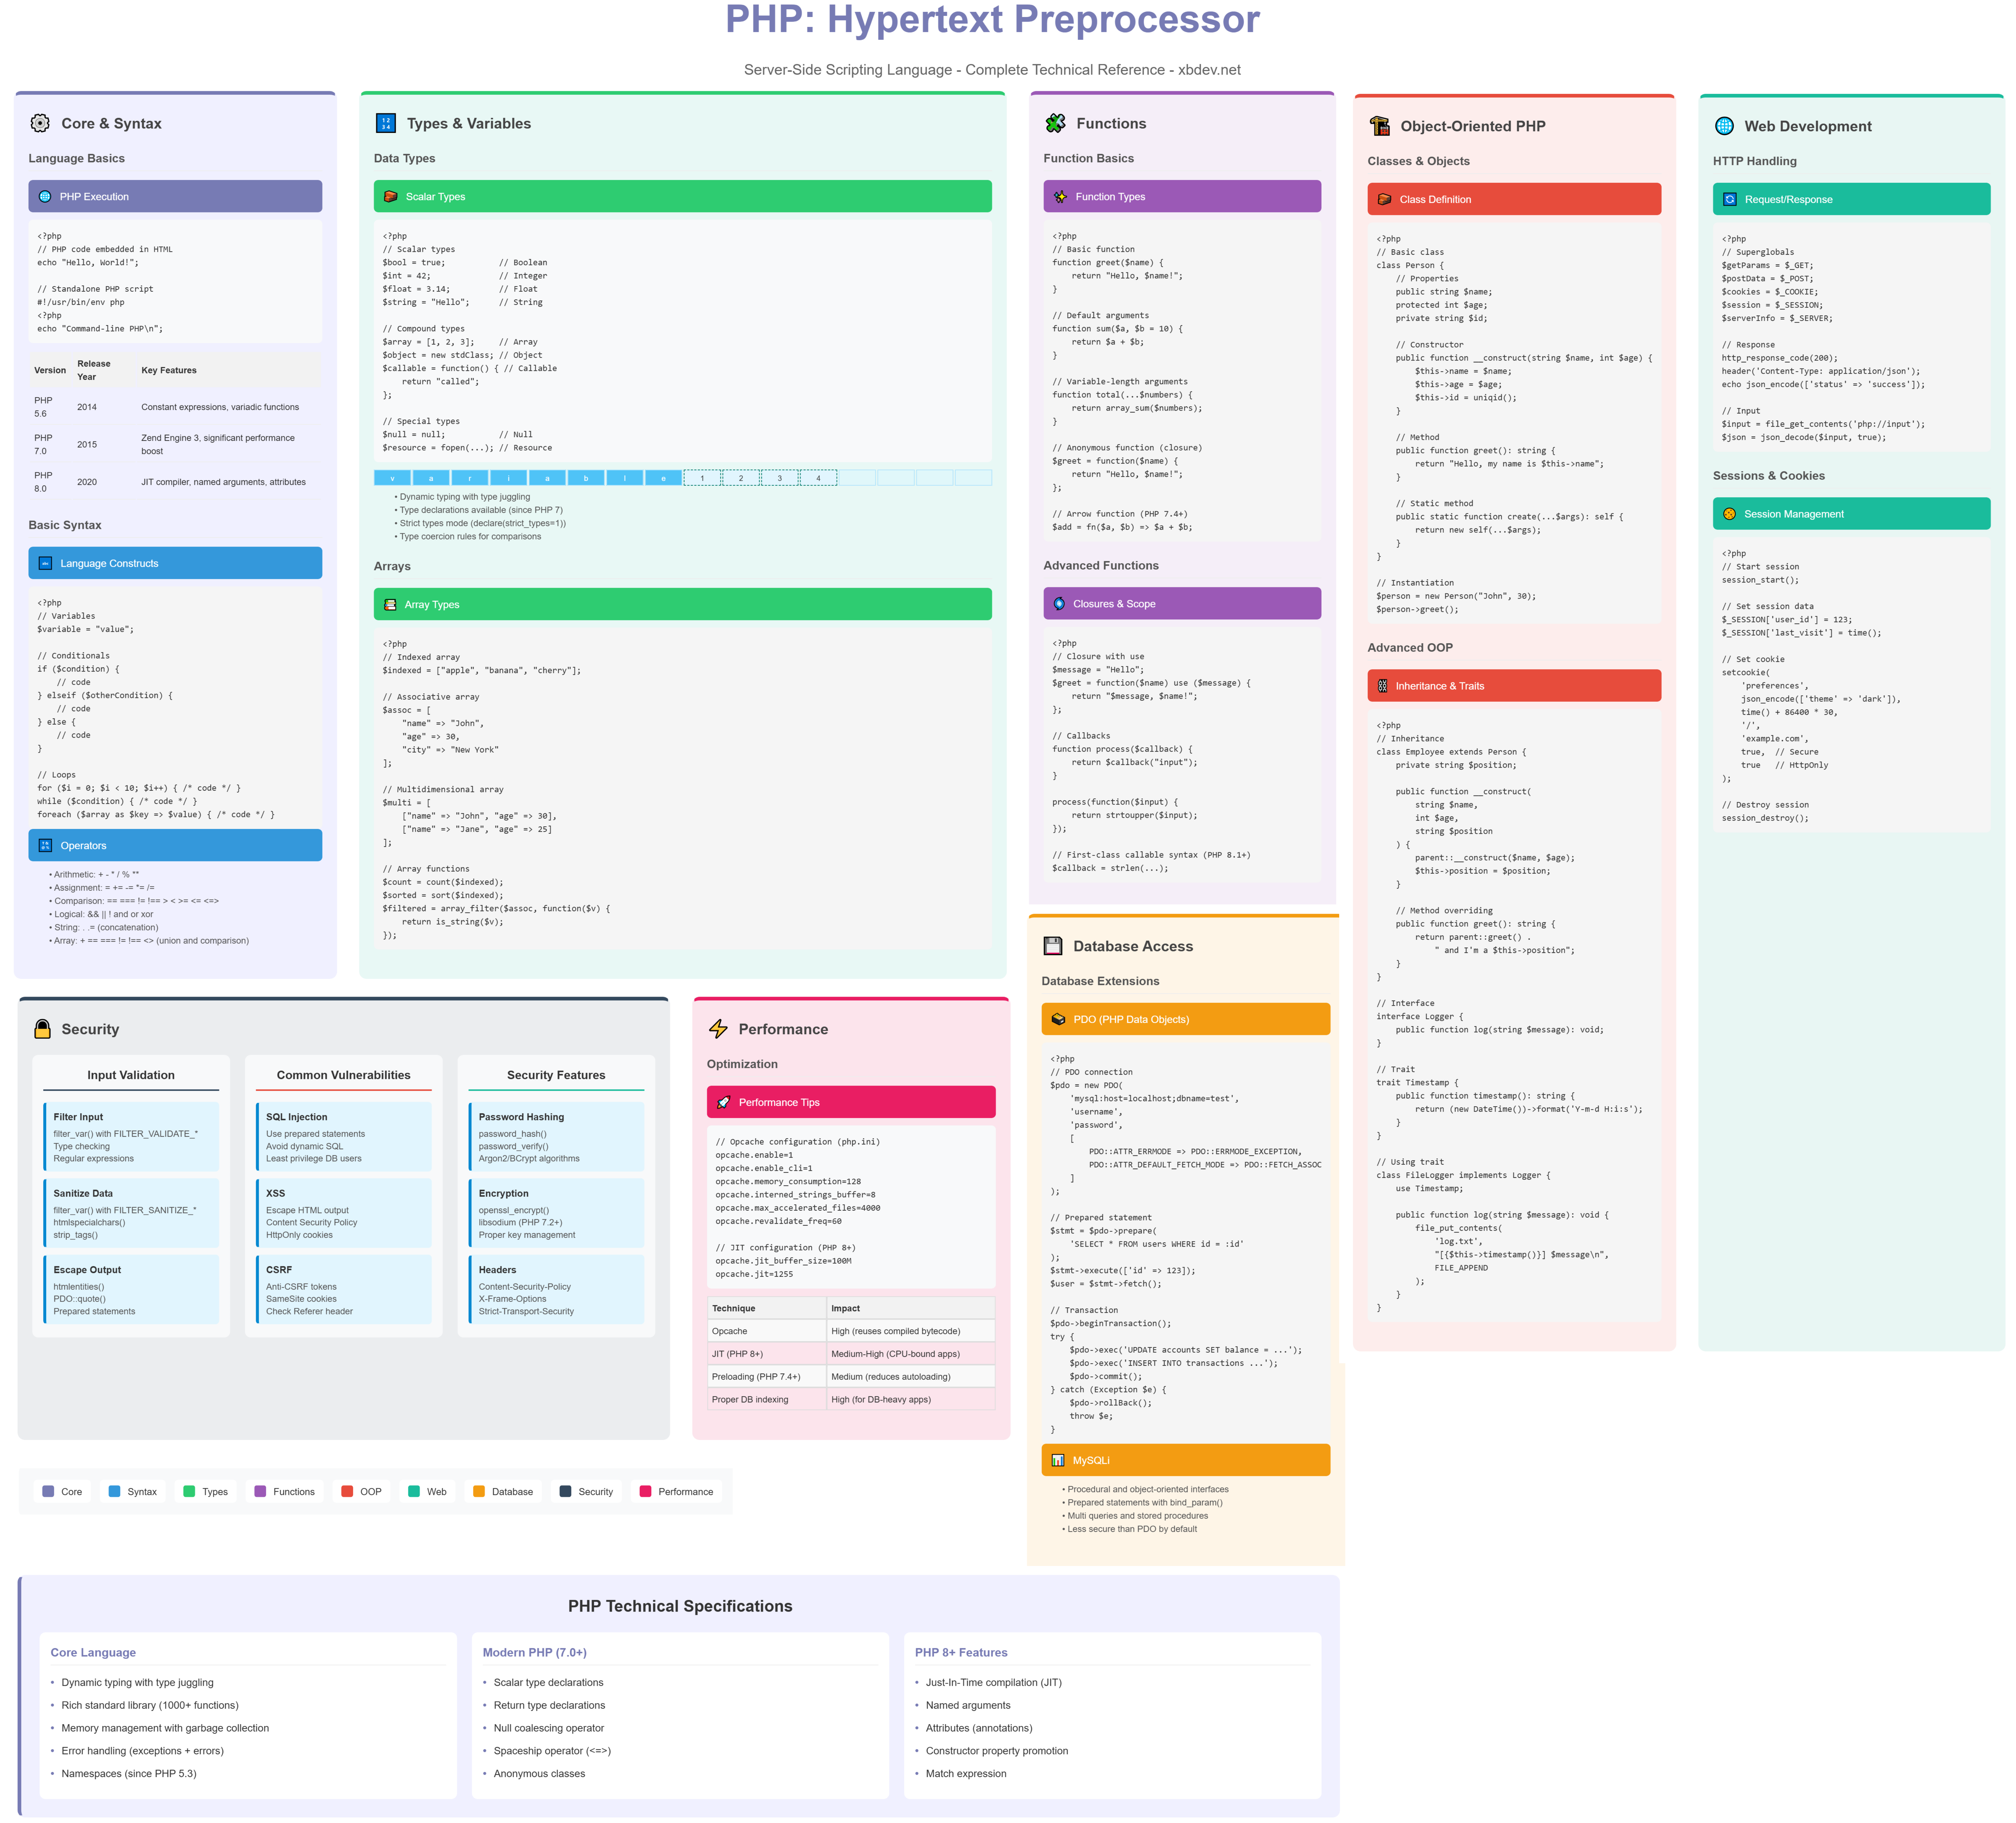Open the 'Filter Input' security card
This screenshot has width=2016, height=1823.
[131, 1137]
